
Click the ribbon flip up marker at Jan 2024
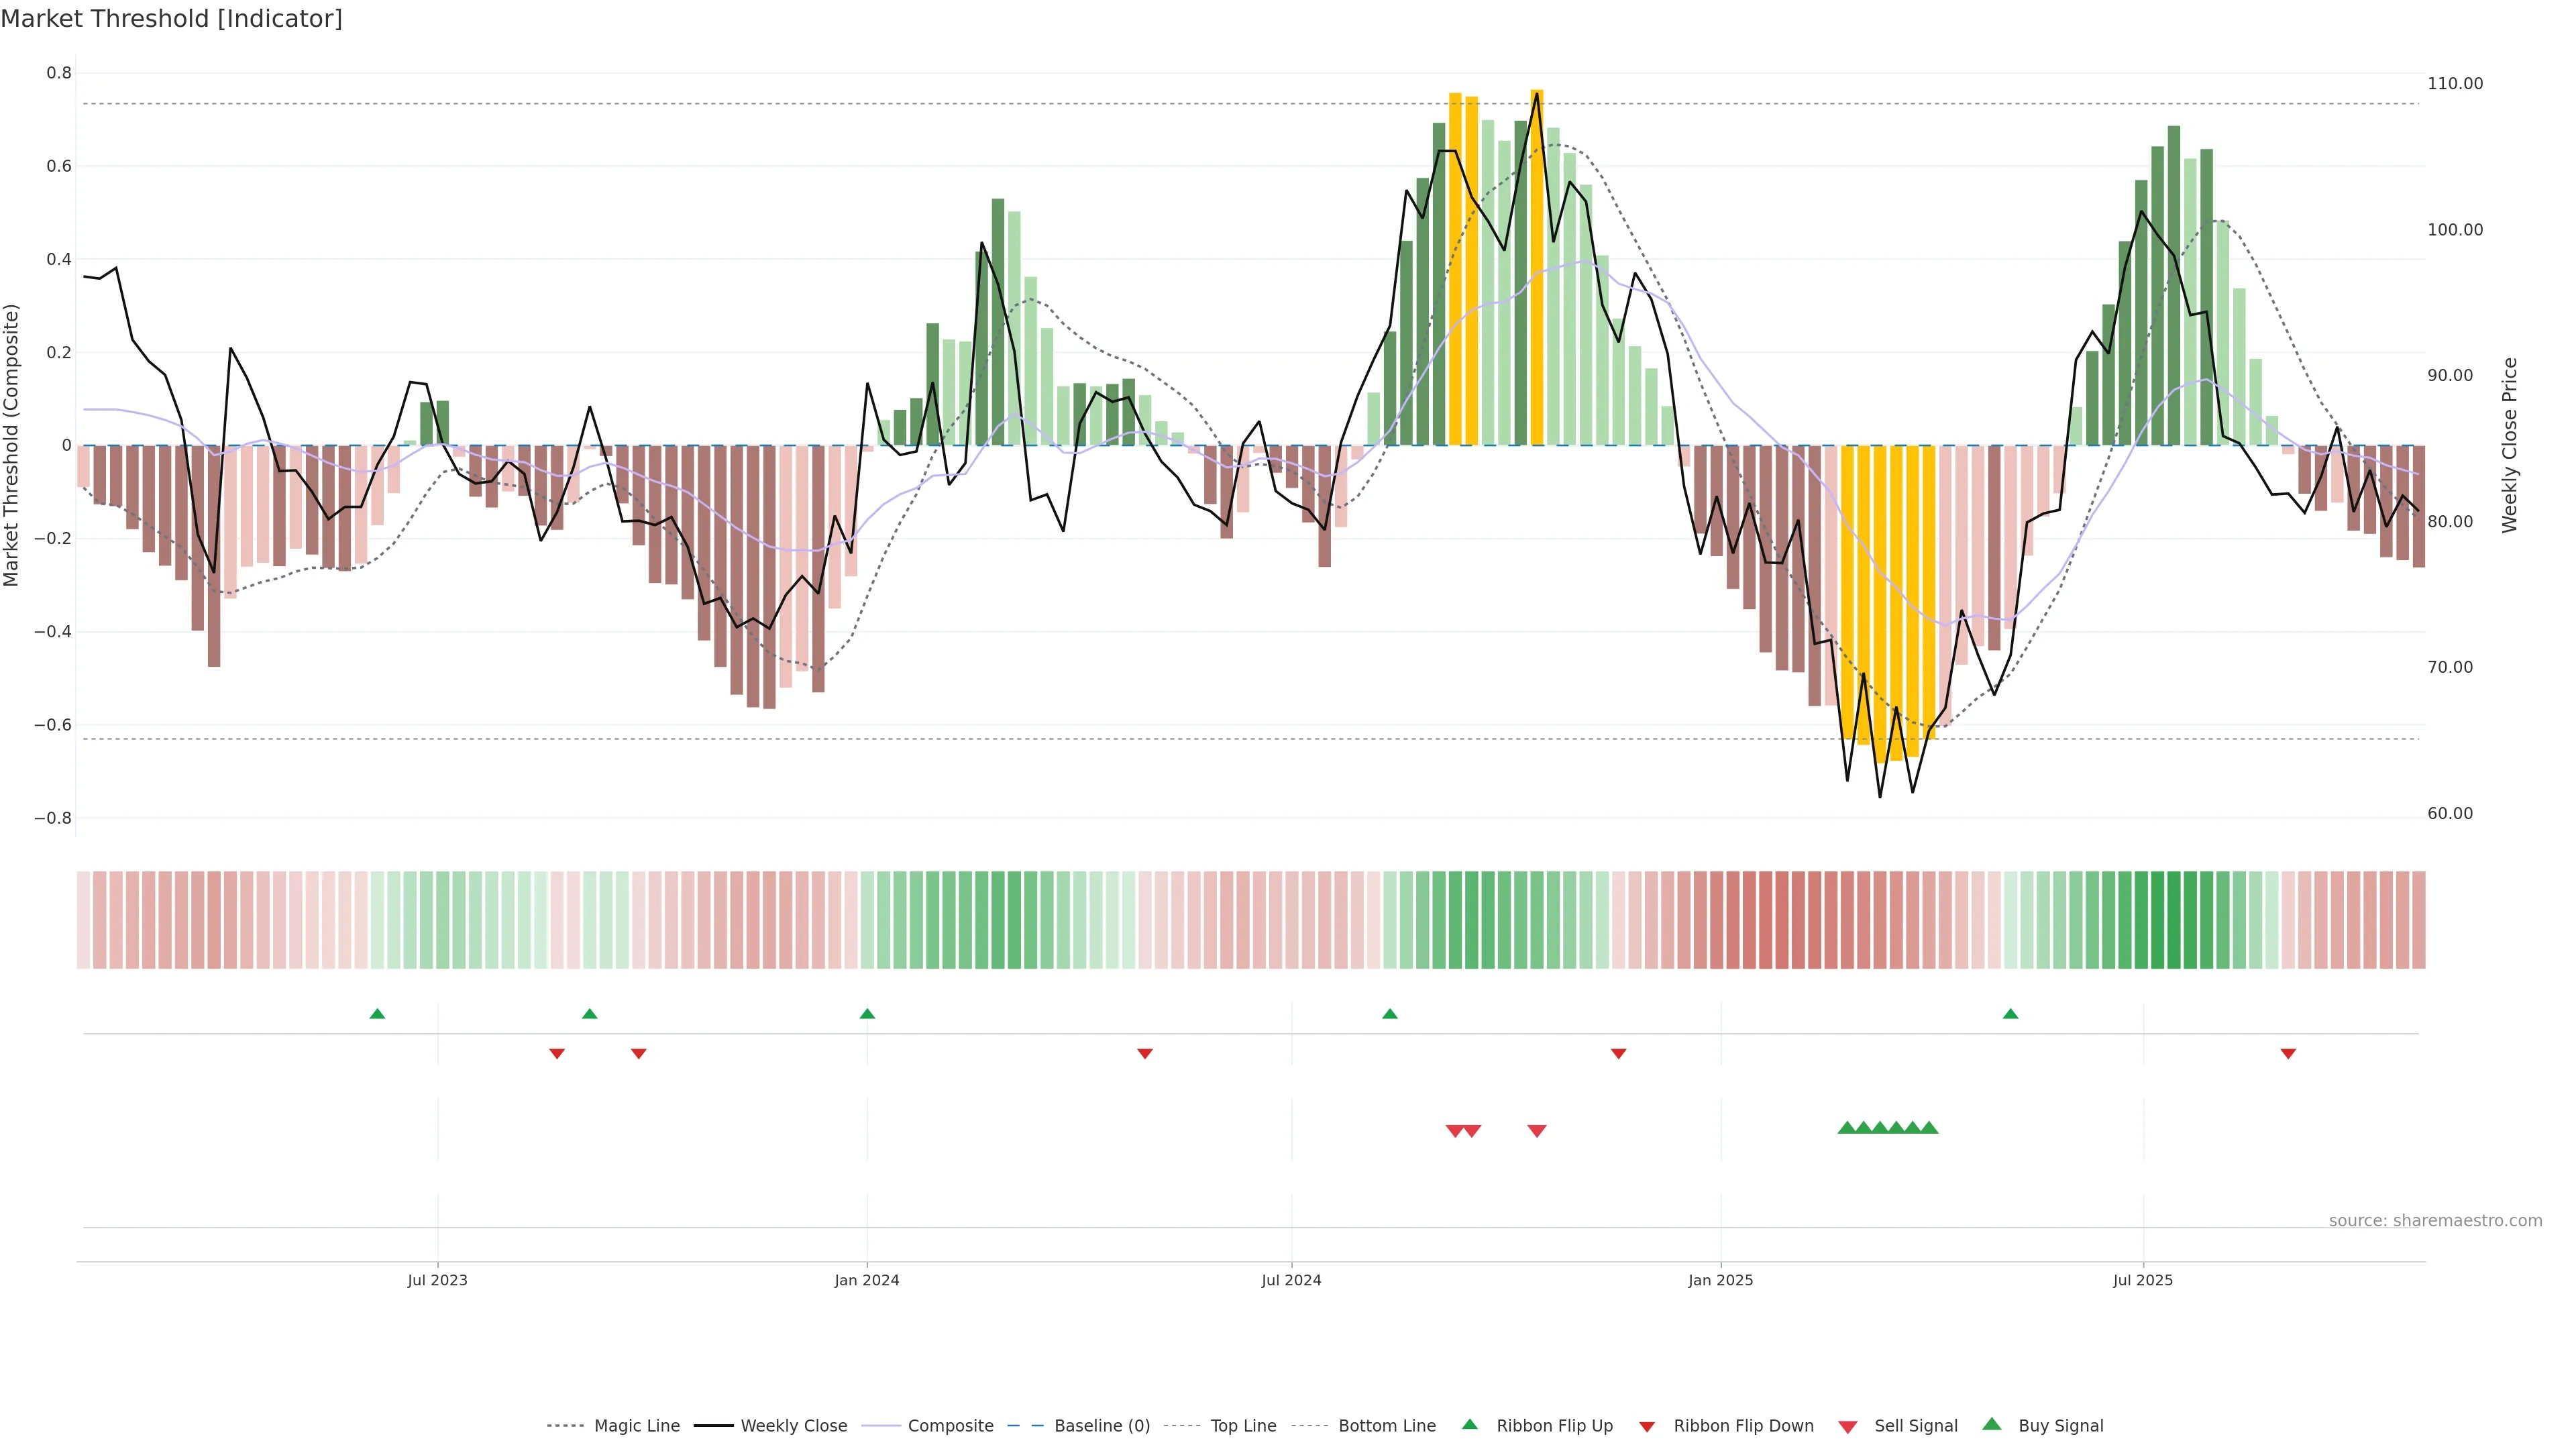pos(867,1014)
